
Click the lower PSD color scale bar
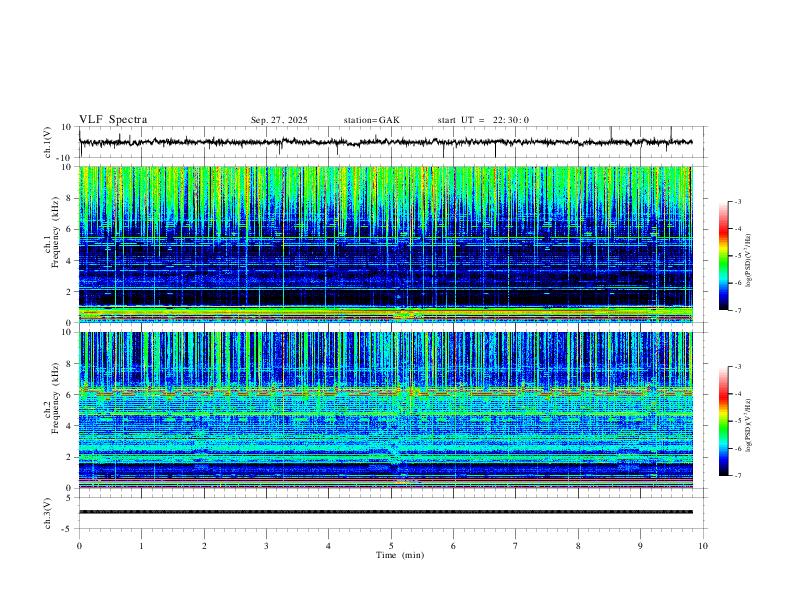click(x=723, y=421)
